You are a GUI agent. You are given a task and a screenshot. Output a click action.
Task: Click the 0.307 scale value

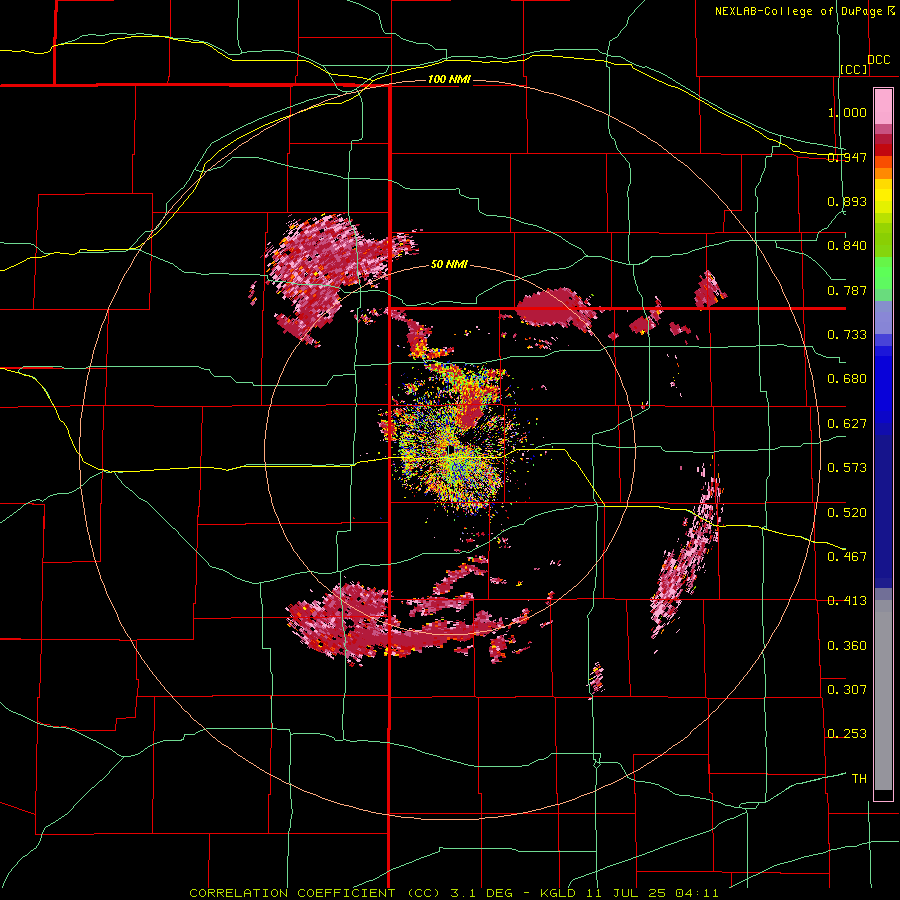click(x=847, y=690)
